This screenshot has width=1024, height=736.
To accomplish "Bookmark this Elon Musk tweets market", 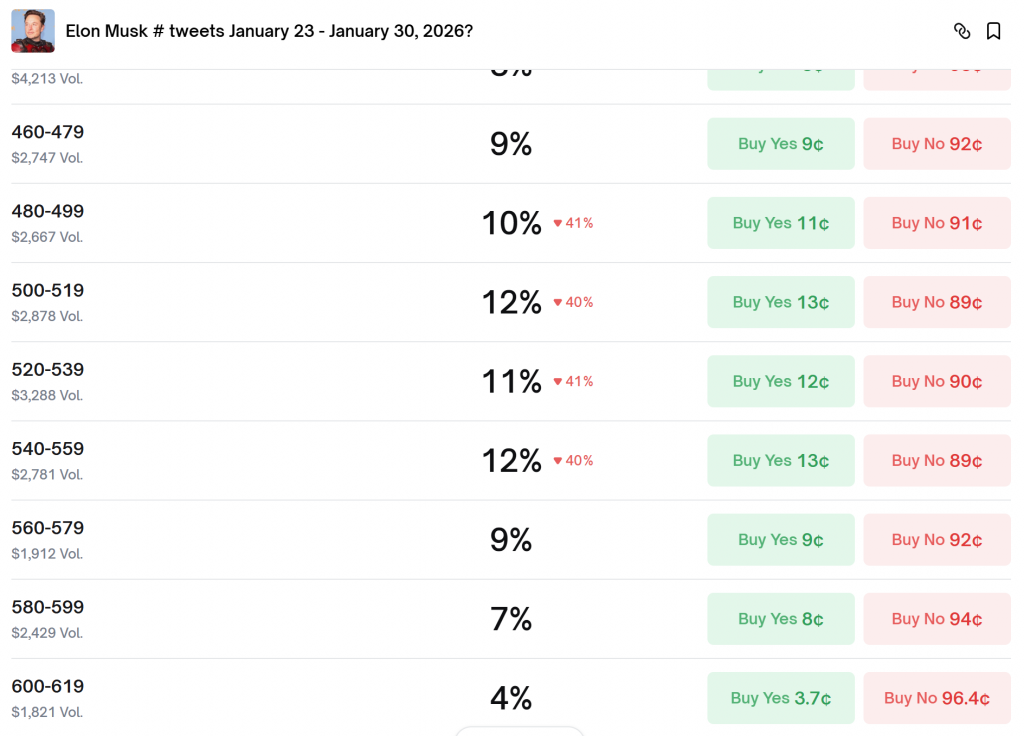I will coord(993,31).
